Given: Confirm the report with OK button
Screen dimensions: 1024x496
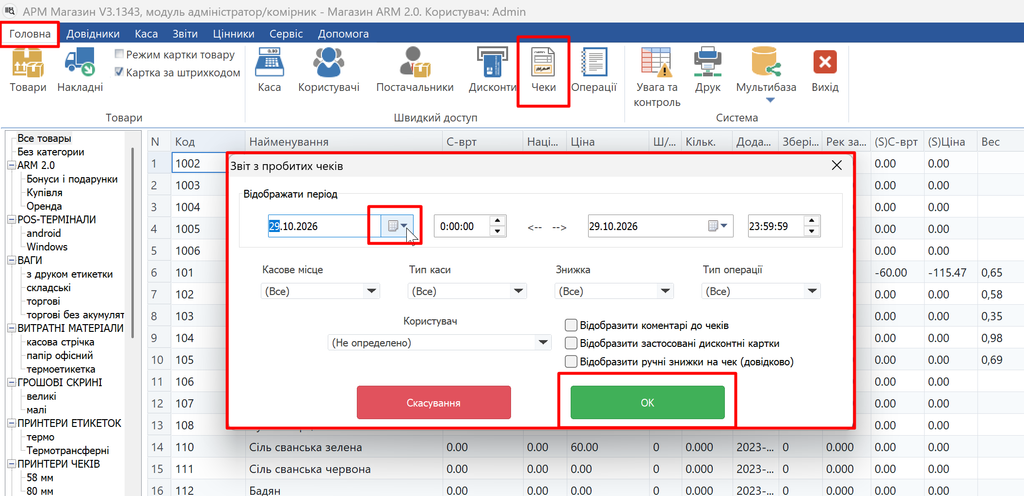Looking at the screenshot, I should coord(647,403).
